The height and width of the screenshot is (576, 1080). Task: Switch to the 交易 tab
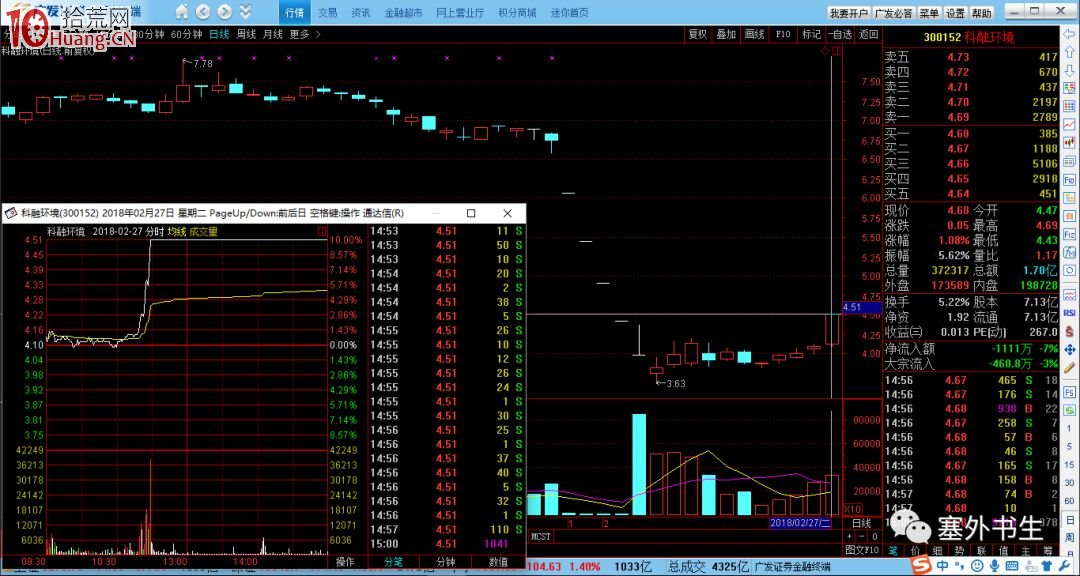(x=328, y=12)
